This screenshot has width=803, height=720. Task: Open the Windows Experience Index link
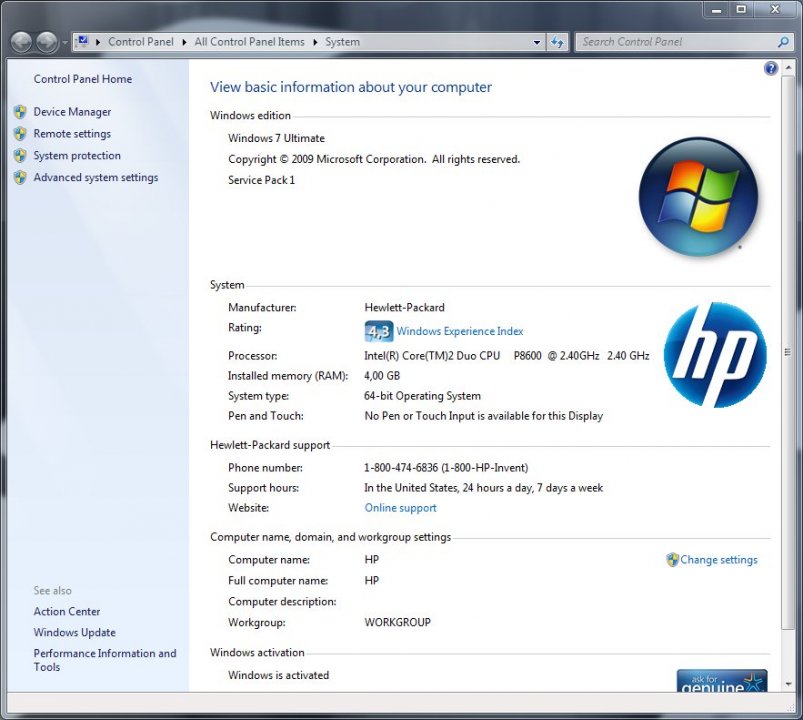pyautogui.click(x=460, y=331)
